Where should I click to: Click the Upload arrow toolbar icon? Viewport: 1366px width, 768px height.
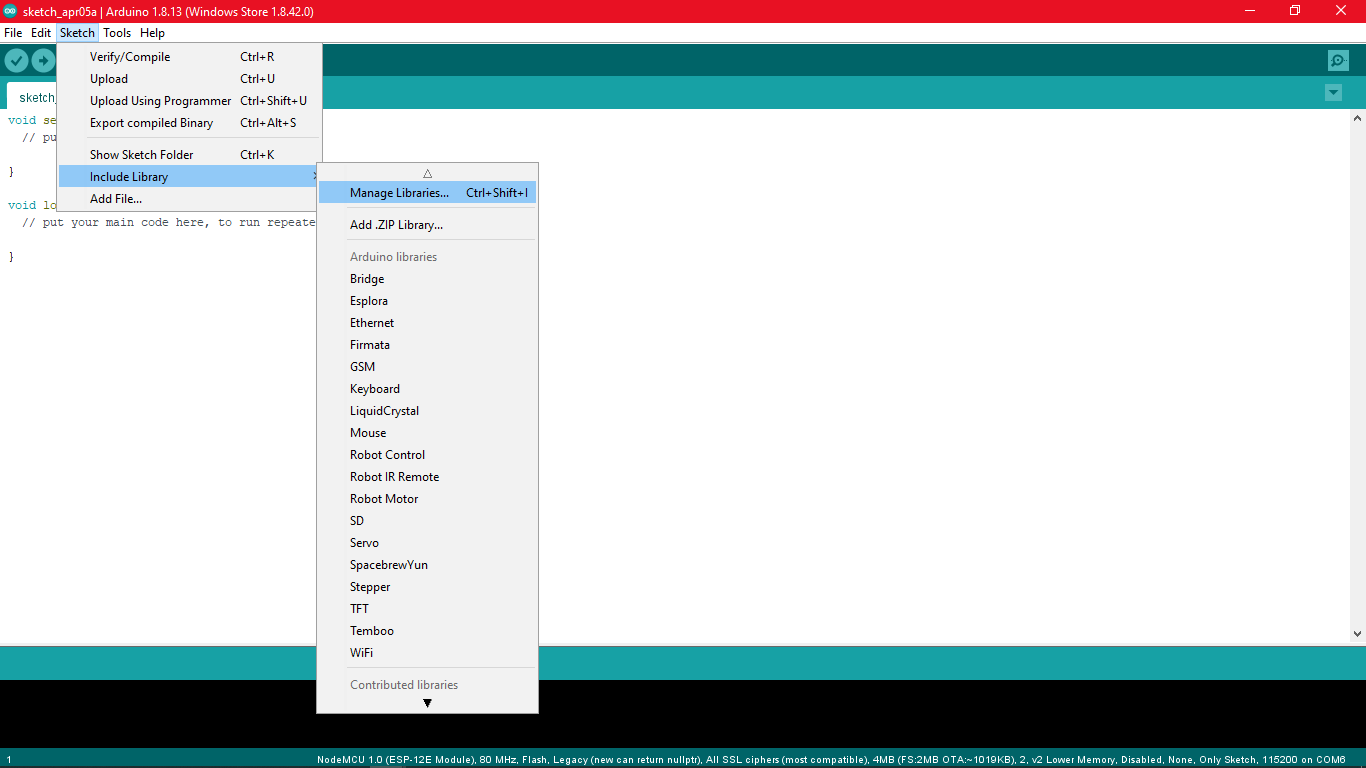pyautogui.click(x=43, y=61)
